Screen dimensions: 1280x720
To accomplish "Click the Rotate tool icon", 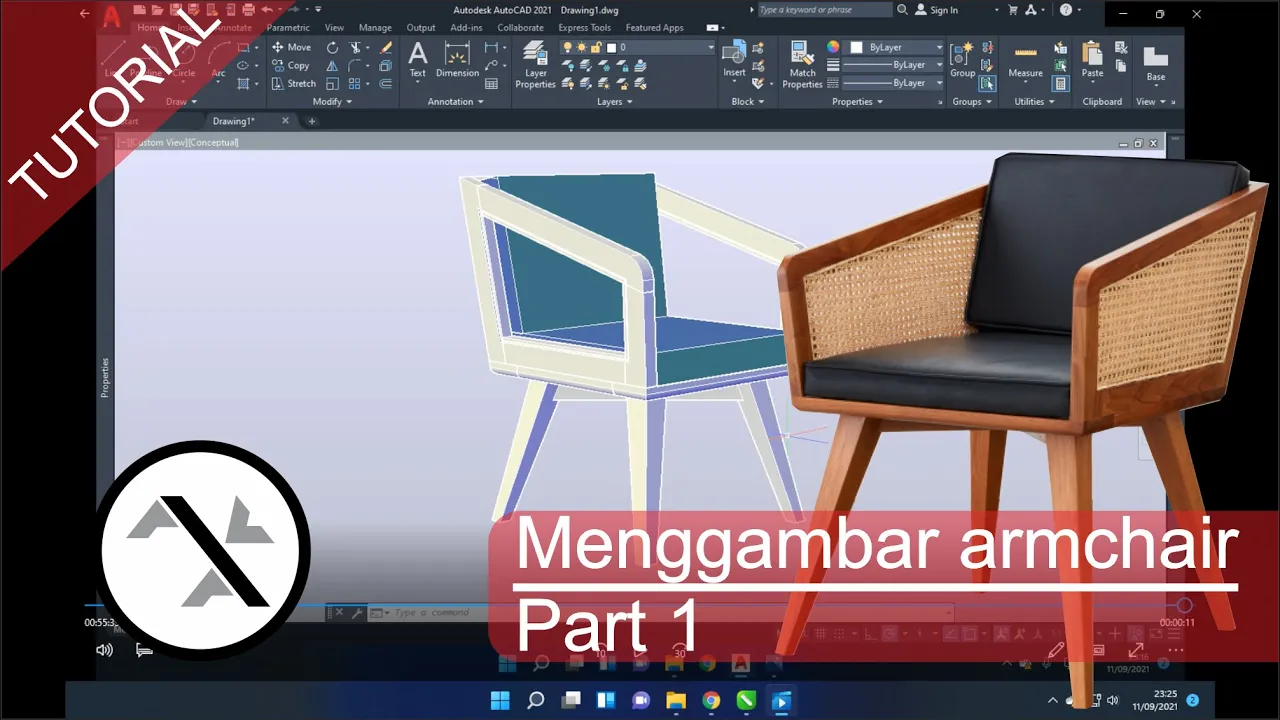I will [x=332, y=47].
